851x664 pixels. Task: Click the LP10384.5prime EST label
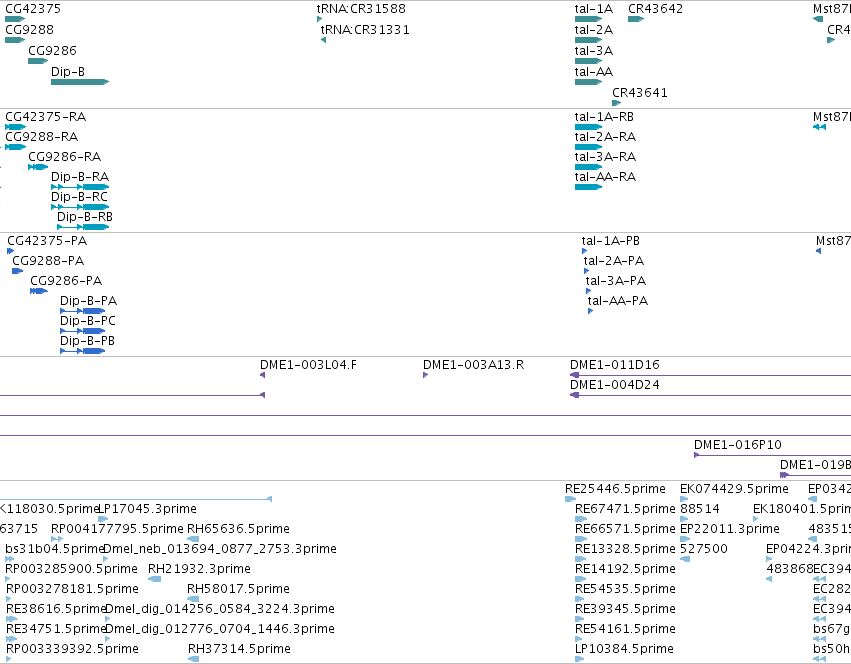tap(624, 649)
